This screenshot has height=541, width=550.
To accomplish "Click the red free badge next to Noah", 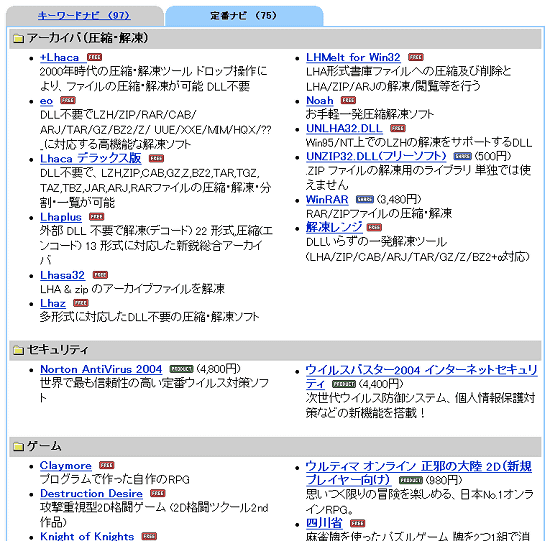I will coord(348,100).
